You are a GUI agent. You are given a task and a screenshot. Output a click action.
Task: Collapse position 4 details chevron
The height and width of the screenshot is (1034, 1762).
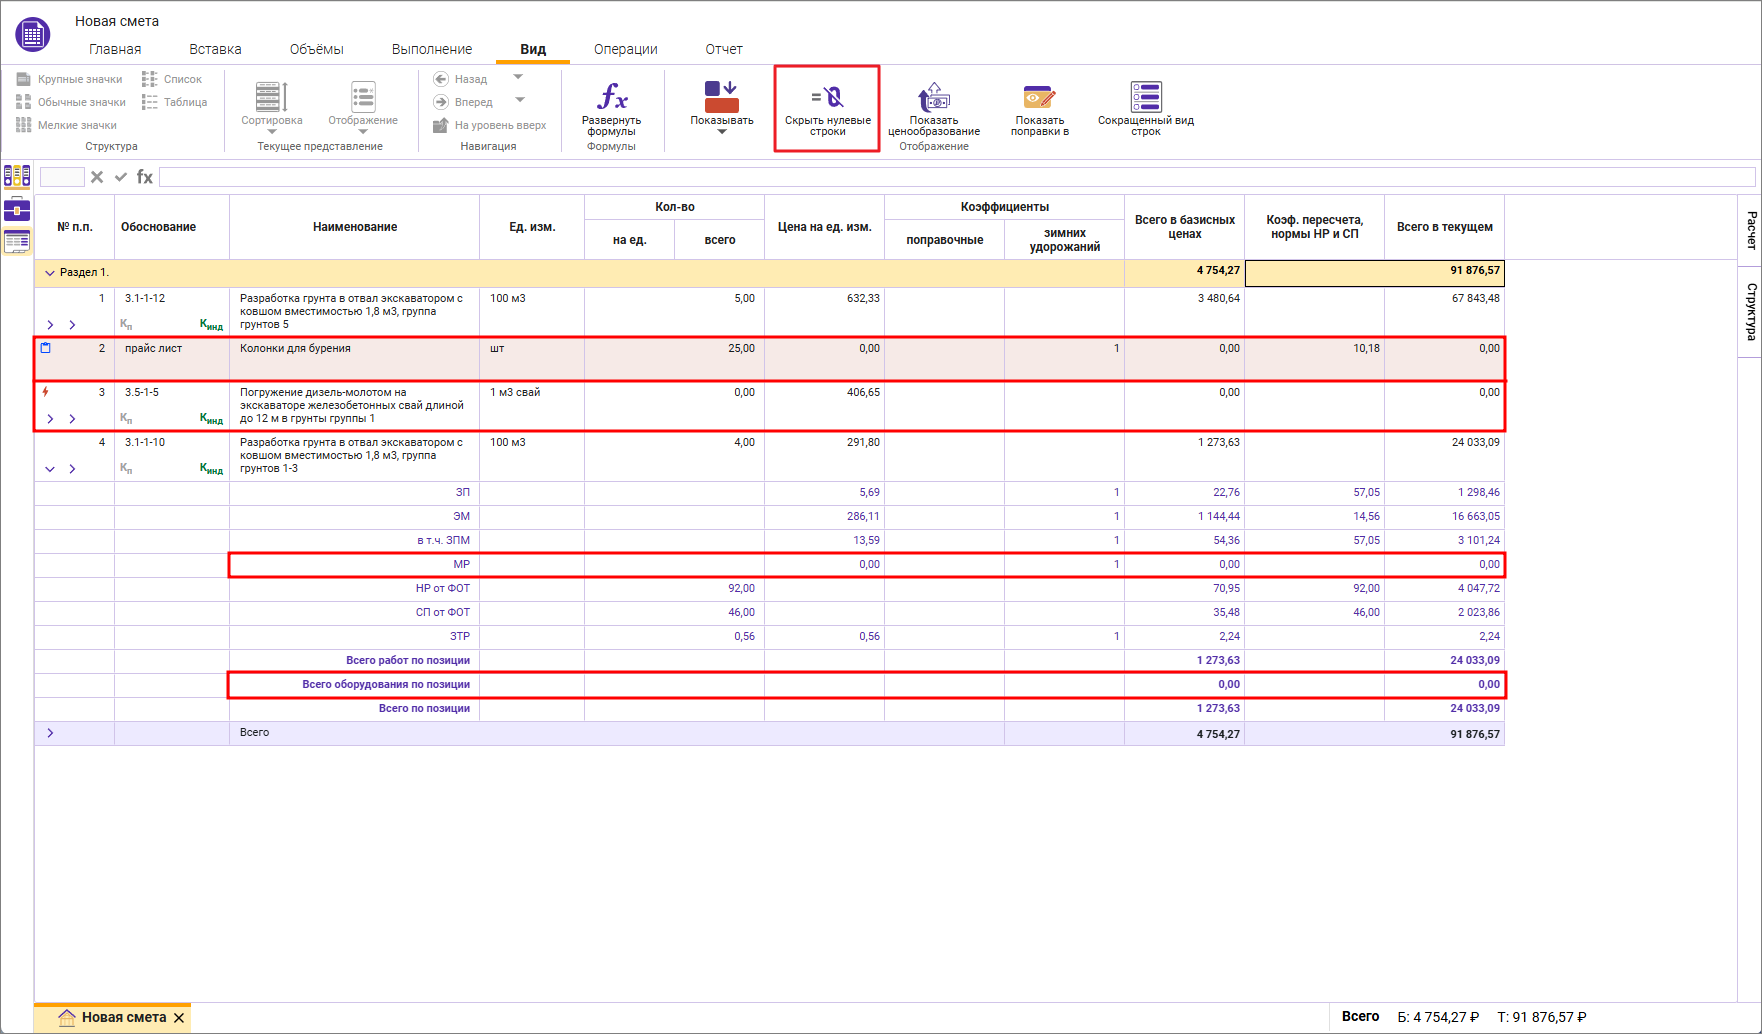[x=50, y=469]
